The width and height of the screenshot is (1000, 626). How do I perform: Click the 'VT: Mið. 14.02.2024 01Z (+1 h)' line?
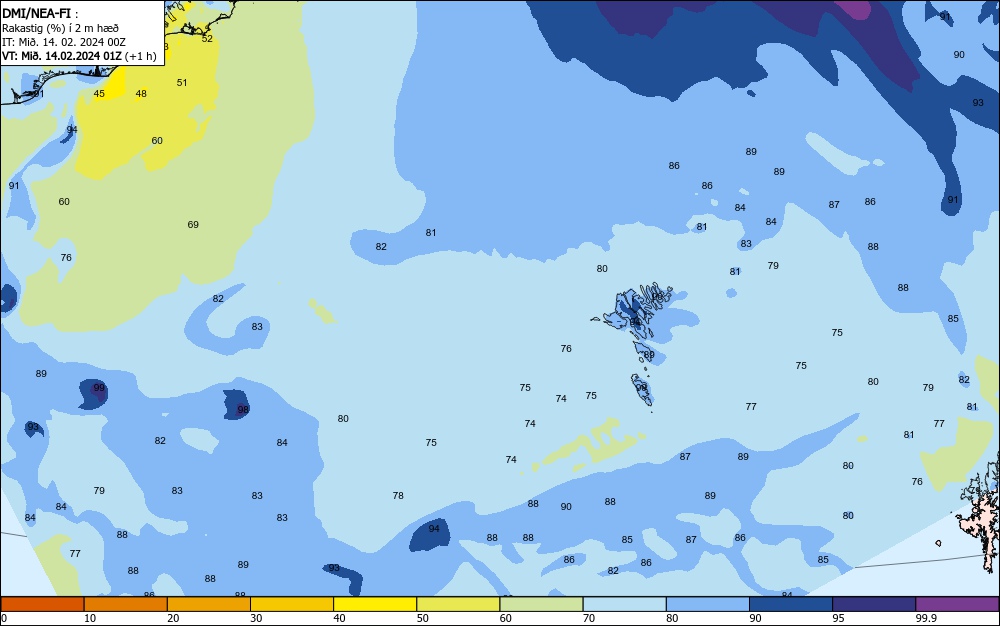click(79, 56)
